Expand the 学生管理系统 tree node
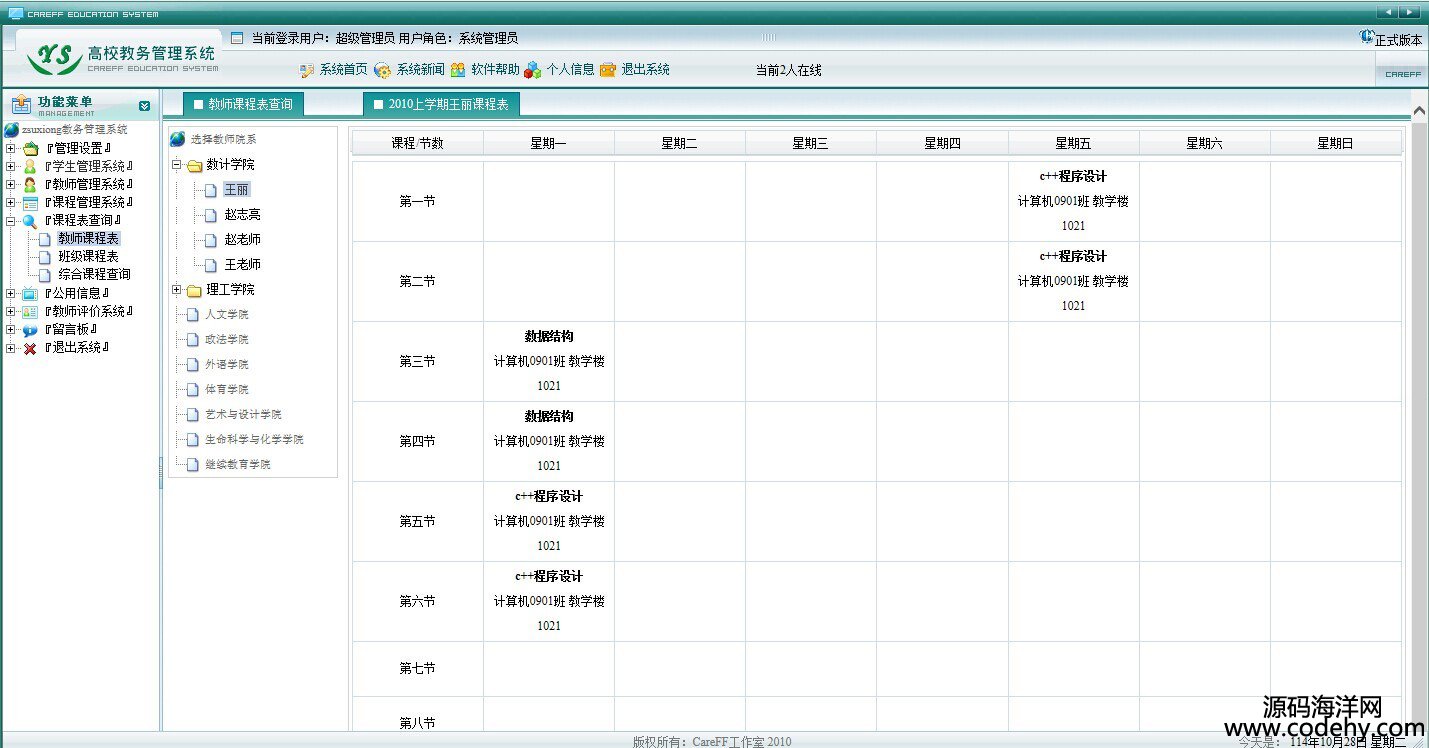The image size is (1429, 748). (x=10, y=167)
